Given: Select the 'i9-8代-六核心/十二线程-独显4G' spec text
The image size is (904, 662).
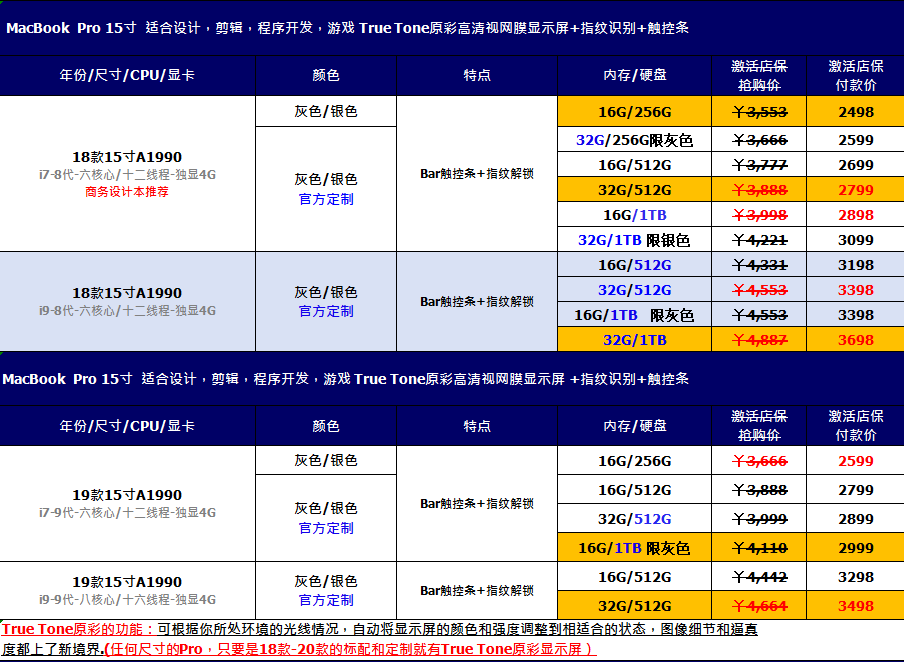Looking at the screenshot, I should pos(127,311).
